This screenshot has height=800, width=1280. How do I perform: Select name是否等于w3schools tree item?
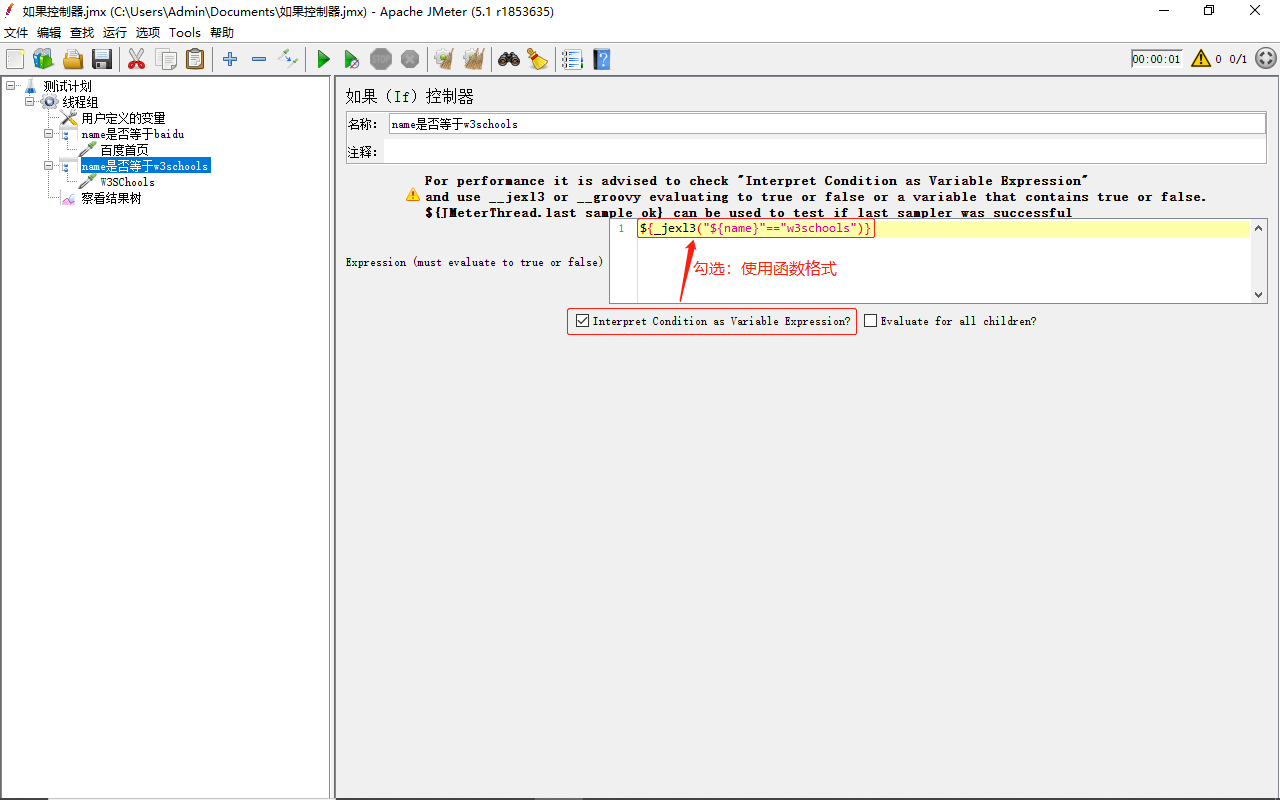point(145,166)
